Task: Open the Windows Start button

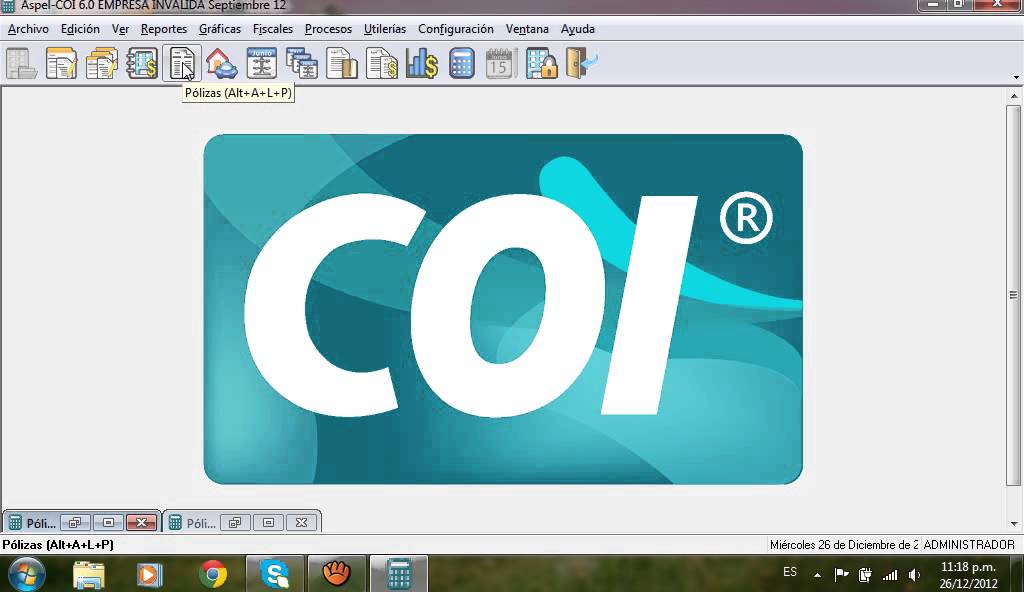Action: [27, 574]
